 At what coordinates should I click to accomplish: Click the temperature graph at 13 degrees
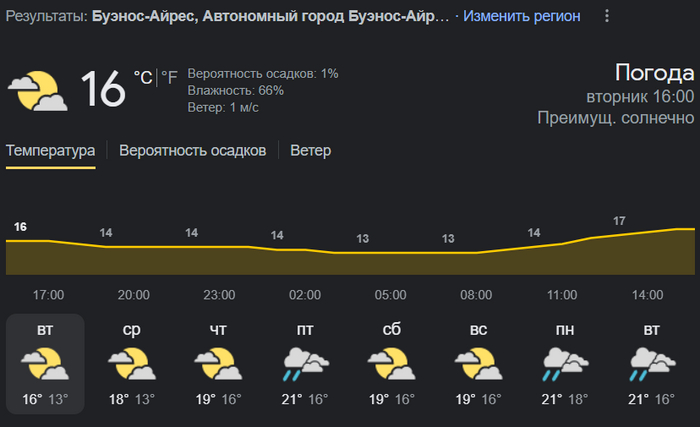(x=363, y=252)
